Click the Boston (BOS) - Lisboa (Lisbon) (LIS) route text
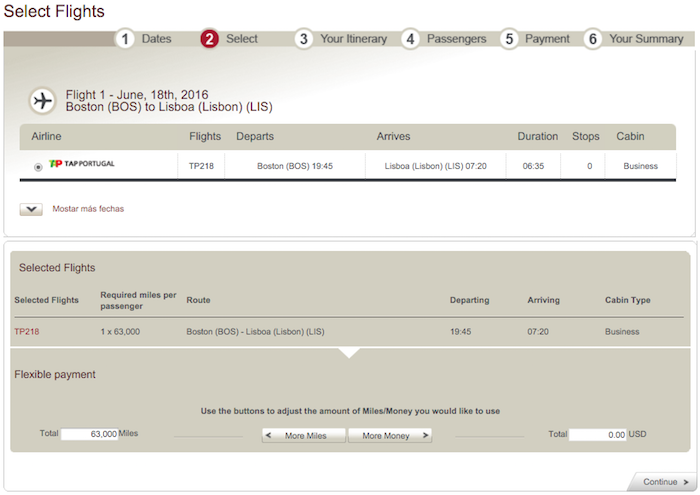 (x=255, y=332)
